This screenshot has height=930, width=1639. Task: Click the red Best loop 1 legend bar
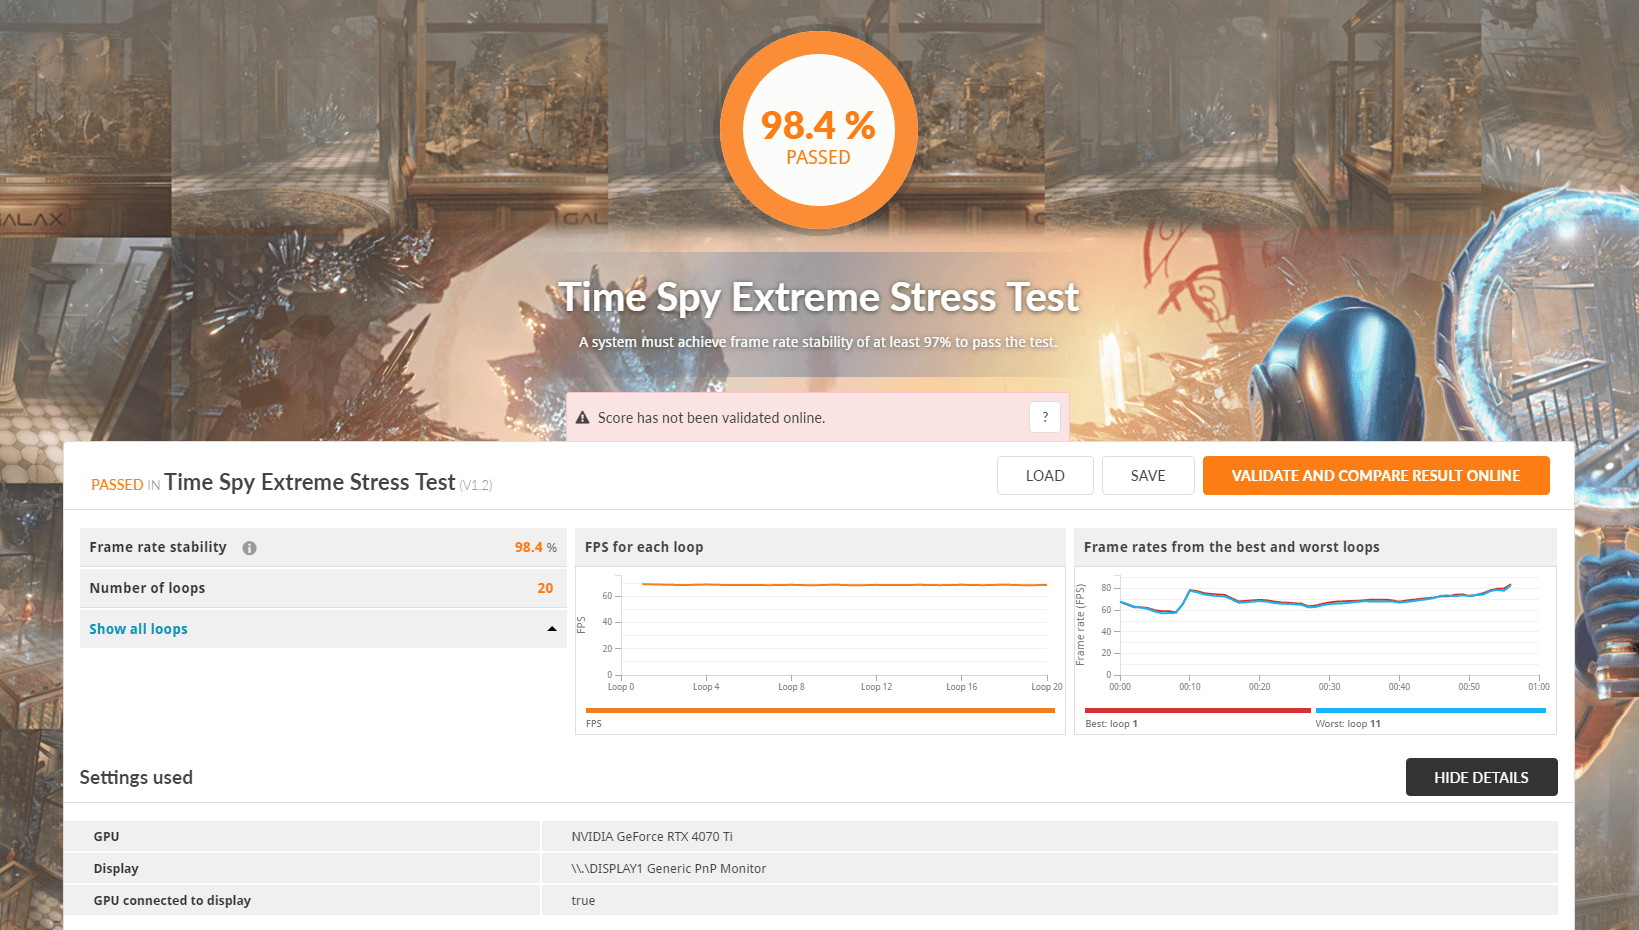pyautogui.click(x=1197, y=711)
